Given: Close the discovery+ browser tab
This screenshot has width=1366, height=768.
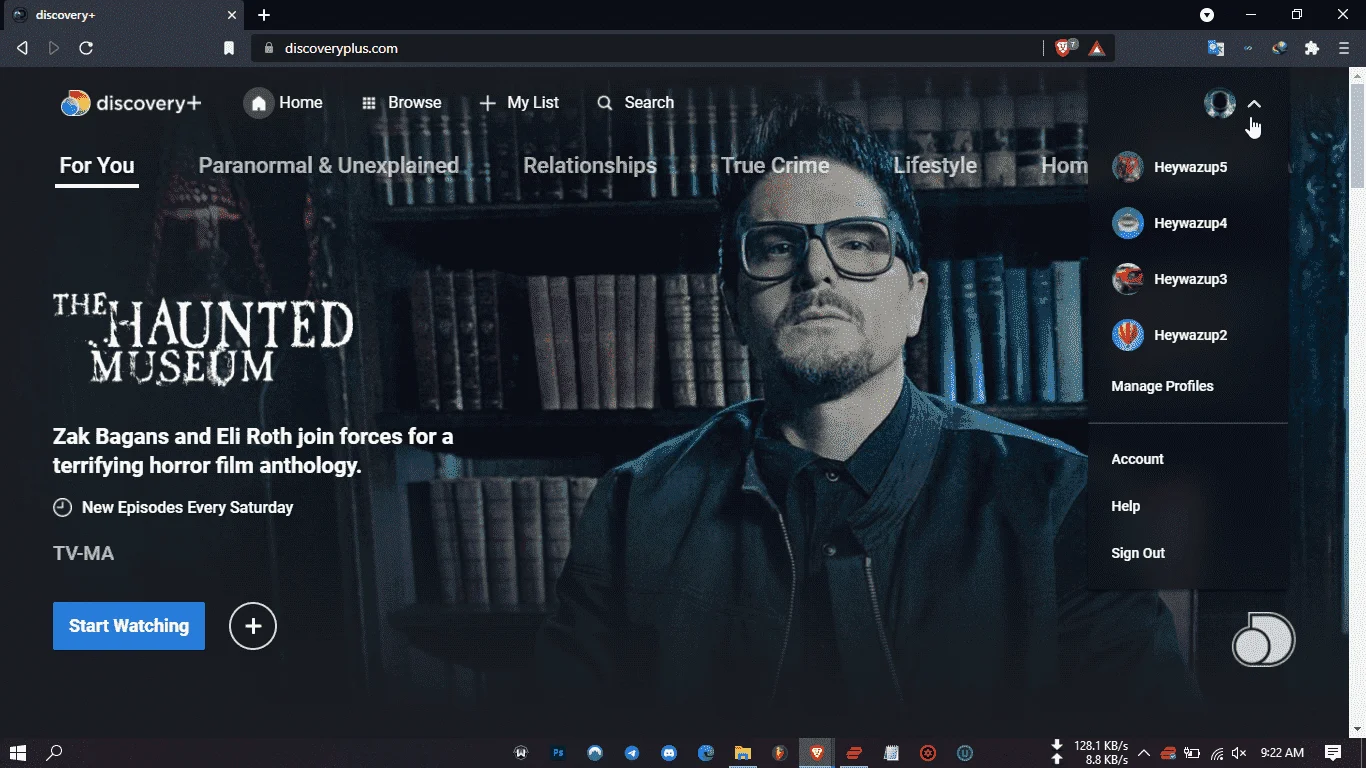Looking at the screenshot, I should [x=232, y=15].
